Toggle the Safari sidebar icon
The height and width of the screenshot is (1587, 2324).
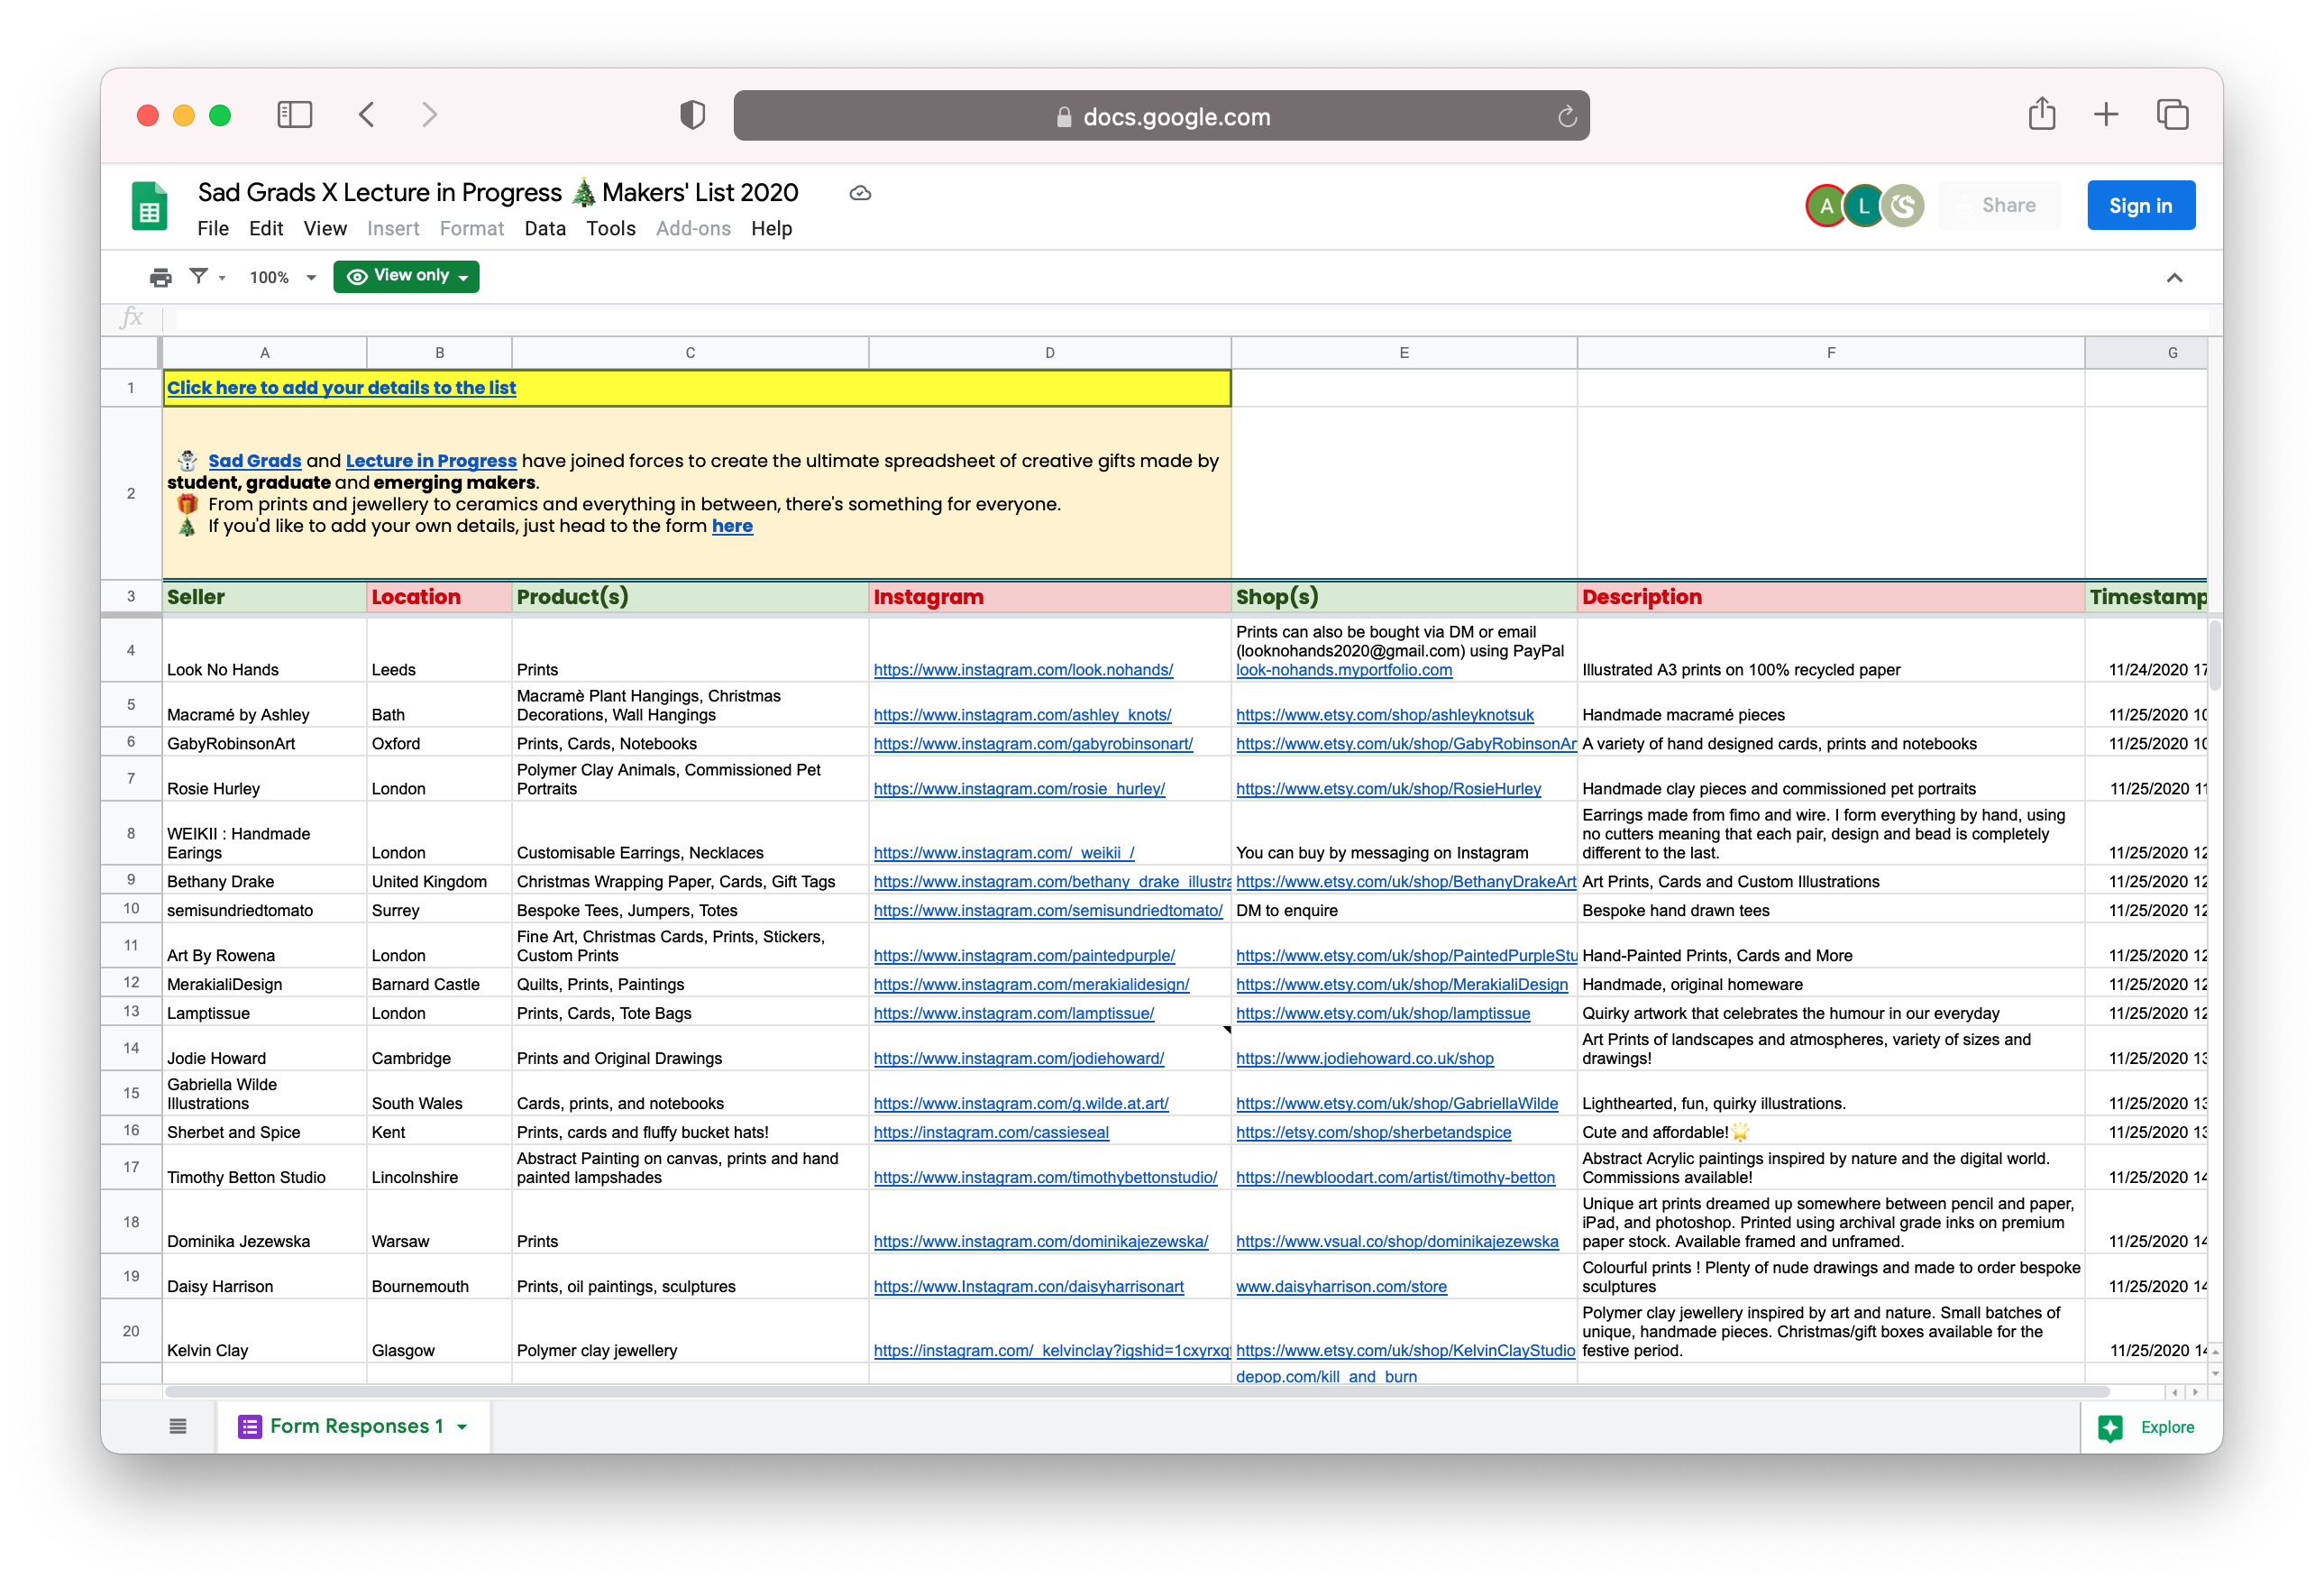(294, 115)
